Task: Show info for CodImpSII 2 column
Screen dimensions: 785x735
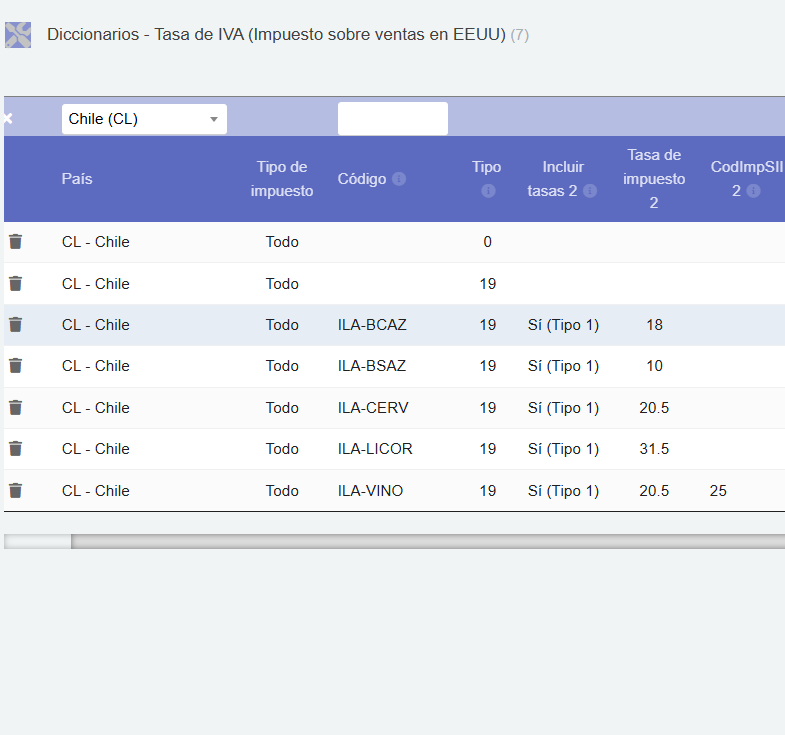Action: coord(754,191)
